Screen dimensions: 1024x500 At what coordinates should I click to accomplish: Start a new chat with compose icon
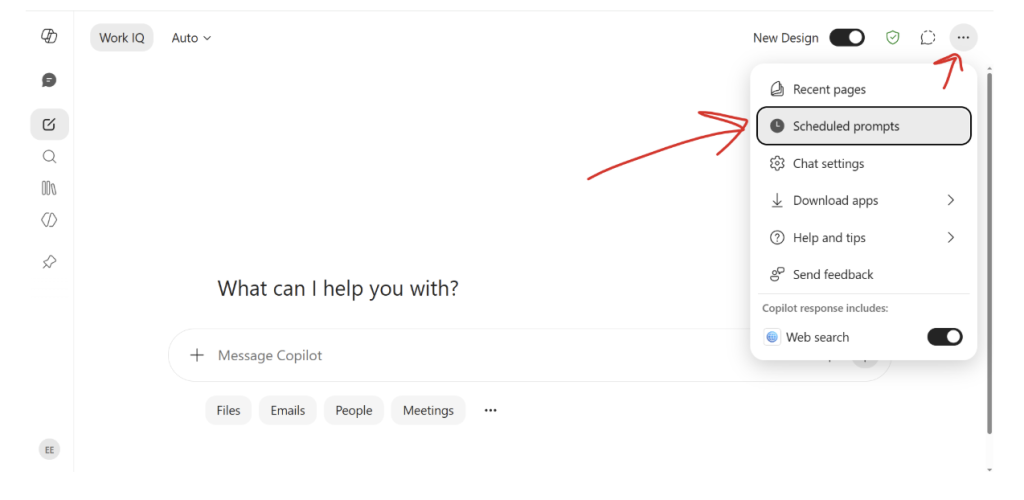[49, 124]
